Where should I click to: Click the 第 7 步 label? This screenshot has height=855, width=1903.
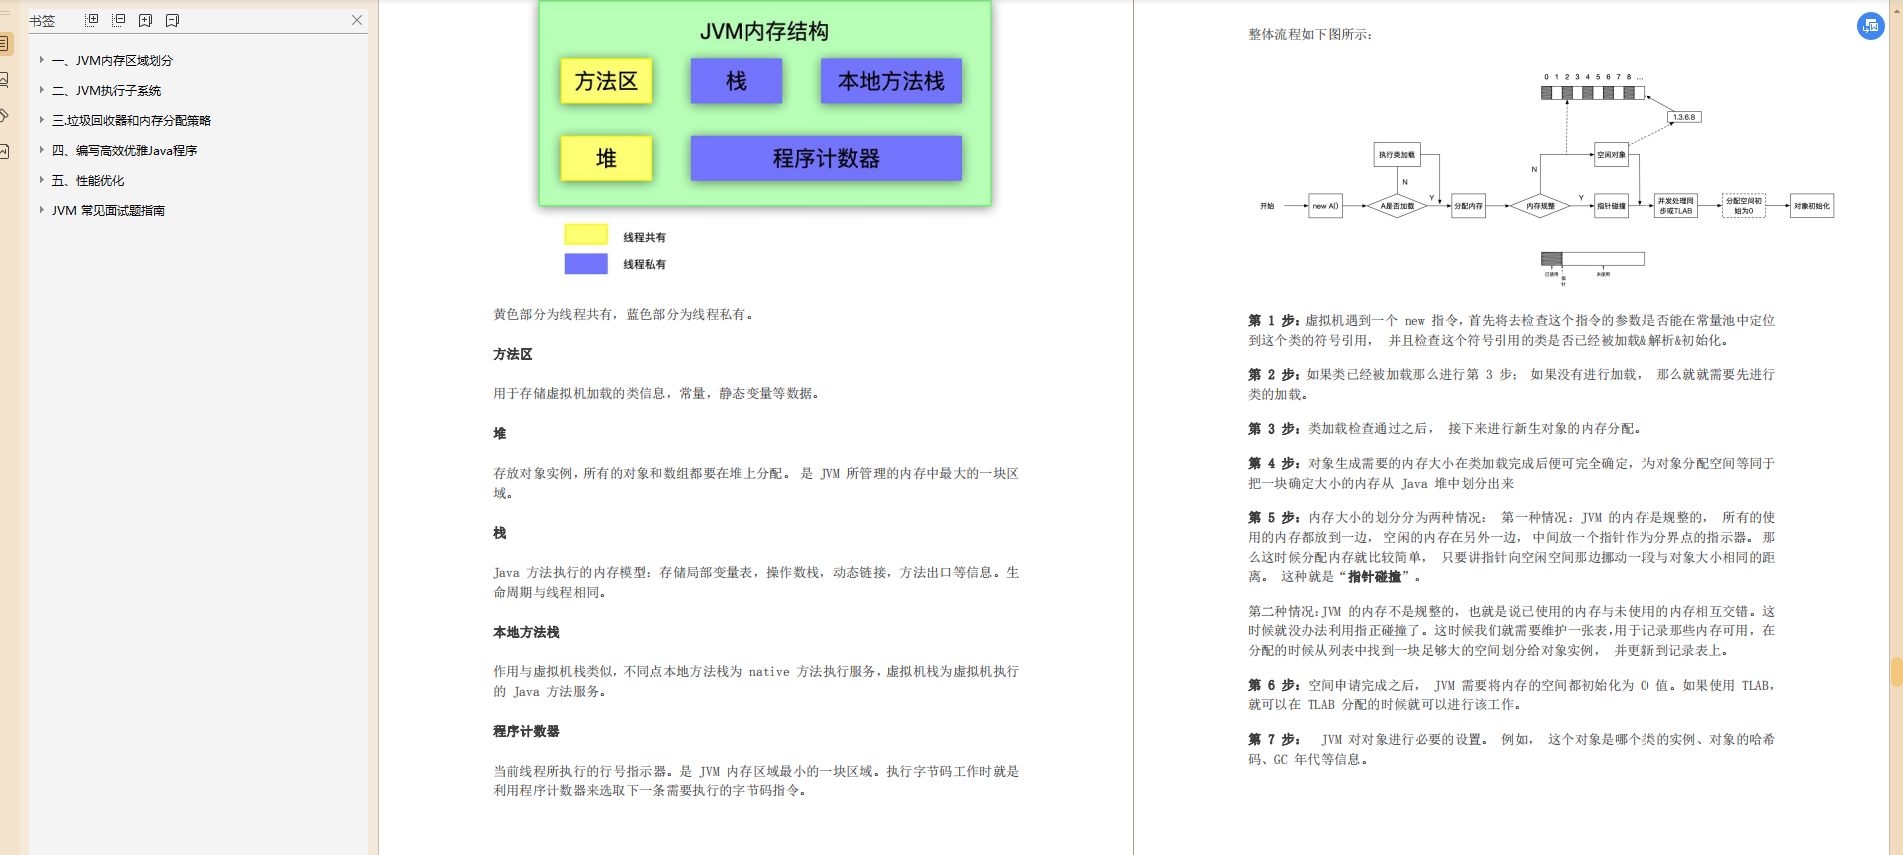coord(1274,739)
